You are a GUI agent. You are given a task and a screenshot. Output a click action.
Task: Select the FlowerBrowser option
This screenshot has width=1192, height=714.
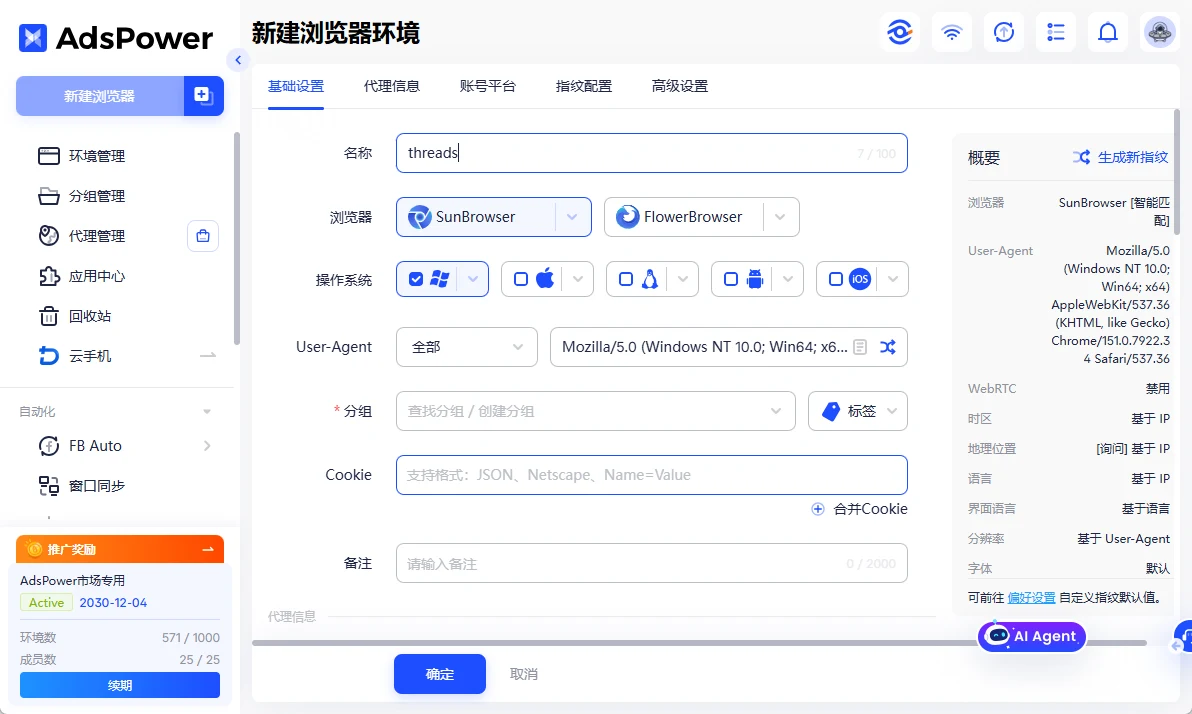pos(683,217)
